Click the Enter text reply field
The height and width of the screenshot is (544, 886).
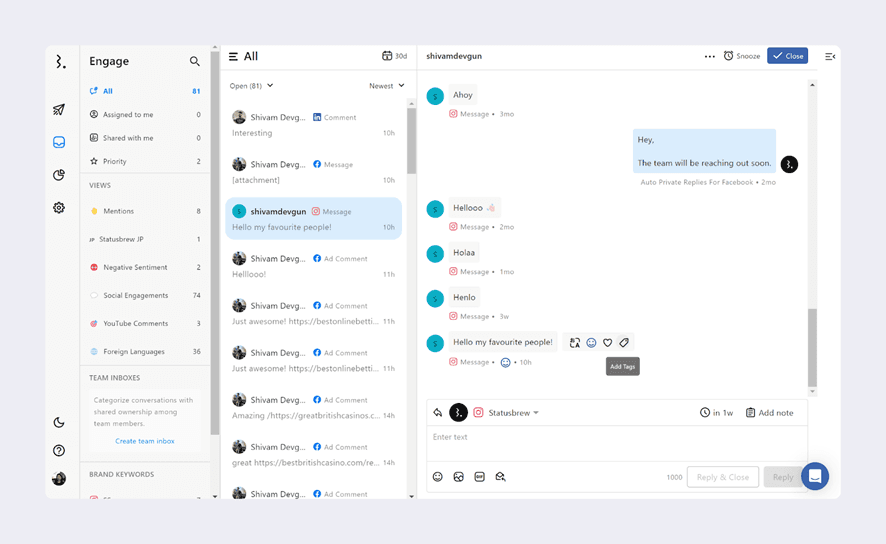615,438
